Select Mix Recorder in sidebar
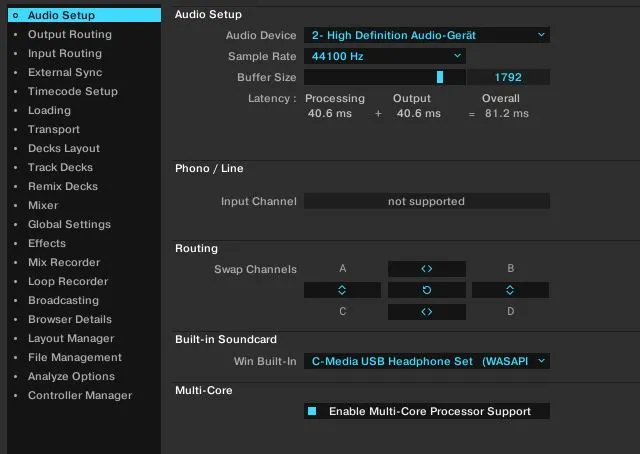640x454 pixels. point(64,262)
